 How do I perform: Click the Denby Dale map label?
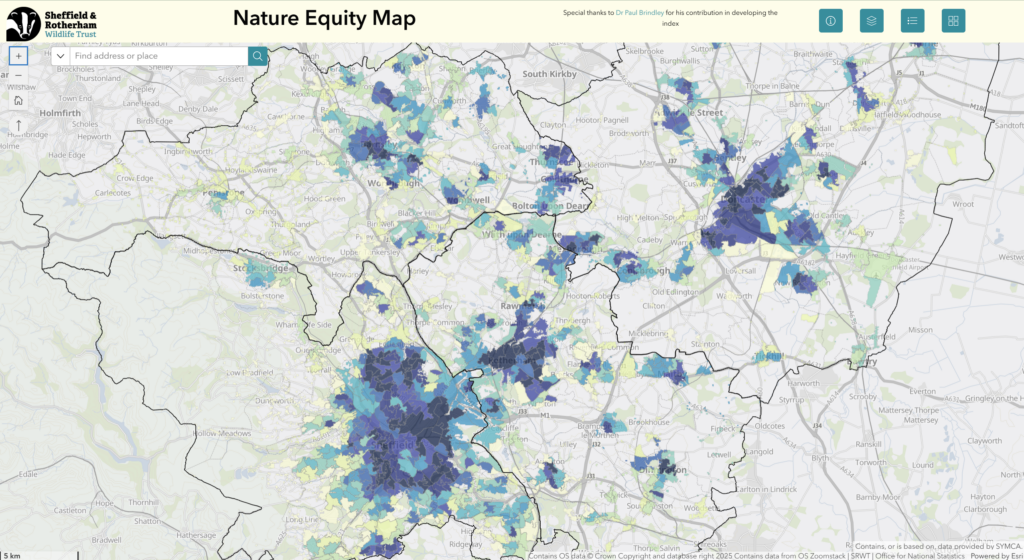(198, 109)
